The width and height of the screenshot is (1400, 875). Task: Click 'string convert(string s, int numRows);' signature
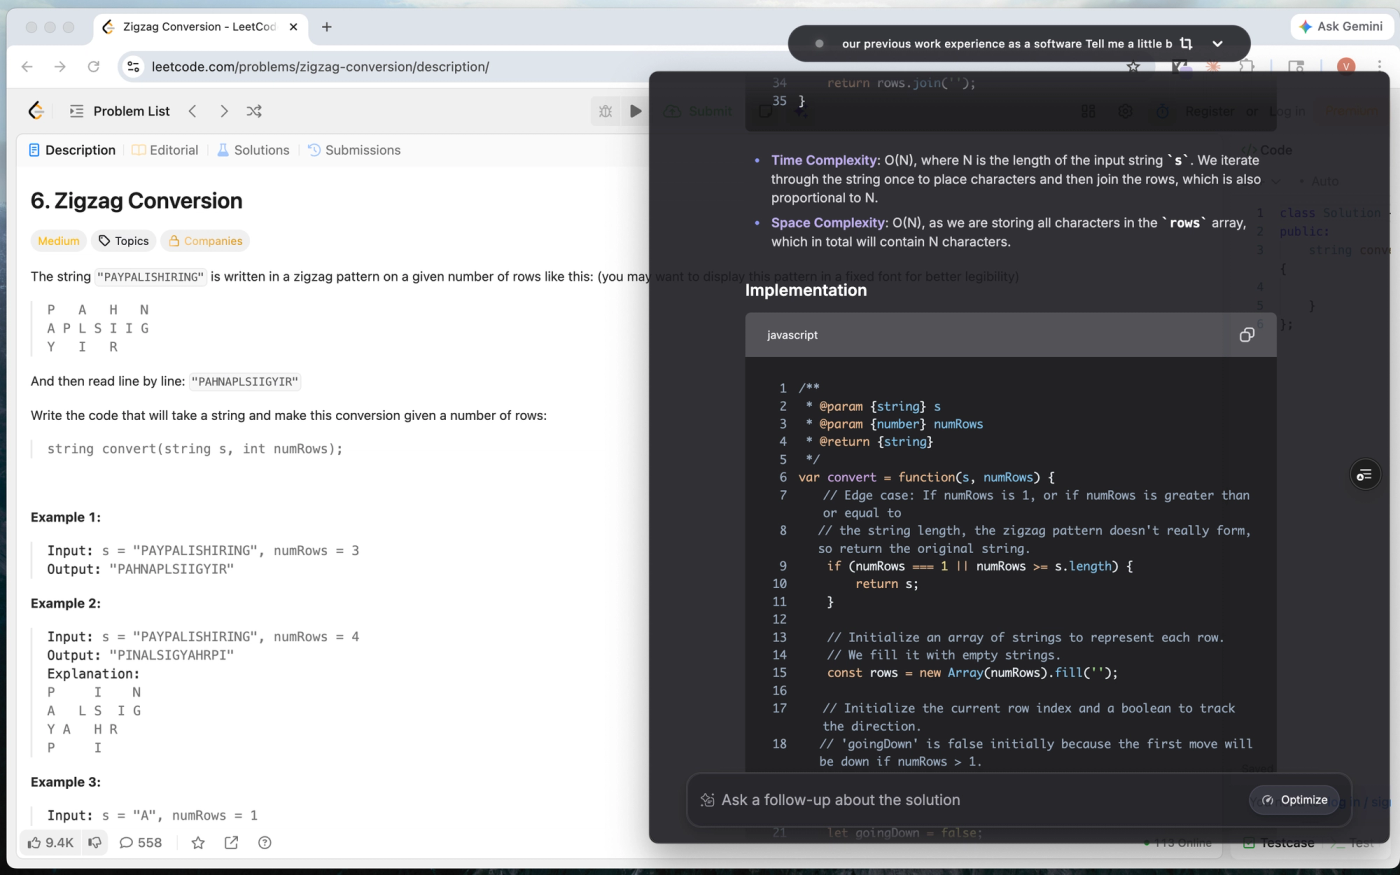(195, 449)
